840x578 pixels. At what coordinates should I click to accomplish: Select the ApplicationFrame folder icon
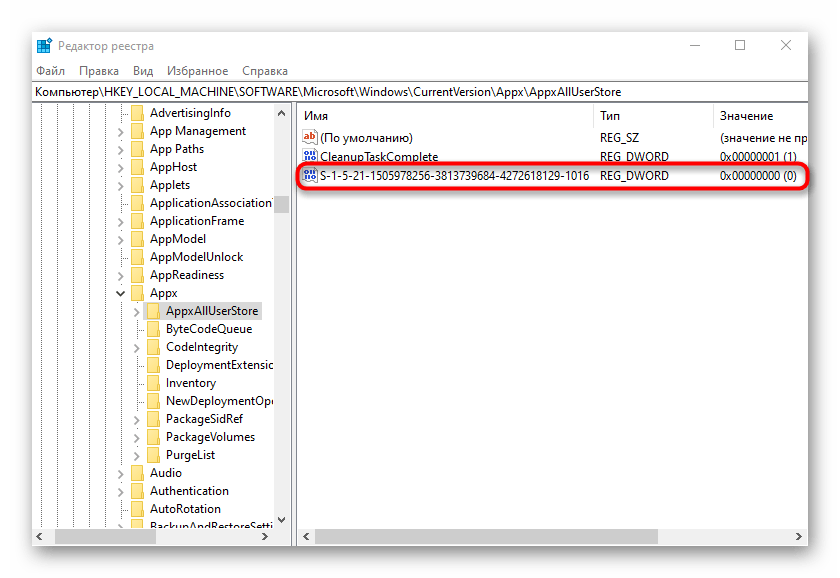(x=138, y=221)
